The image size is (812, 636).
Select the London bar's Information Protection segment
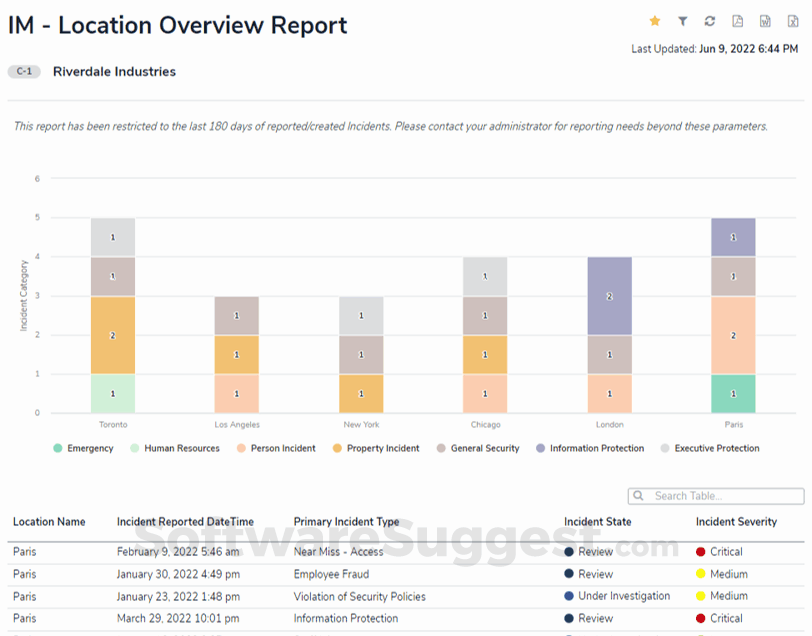tap(610, 296)
